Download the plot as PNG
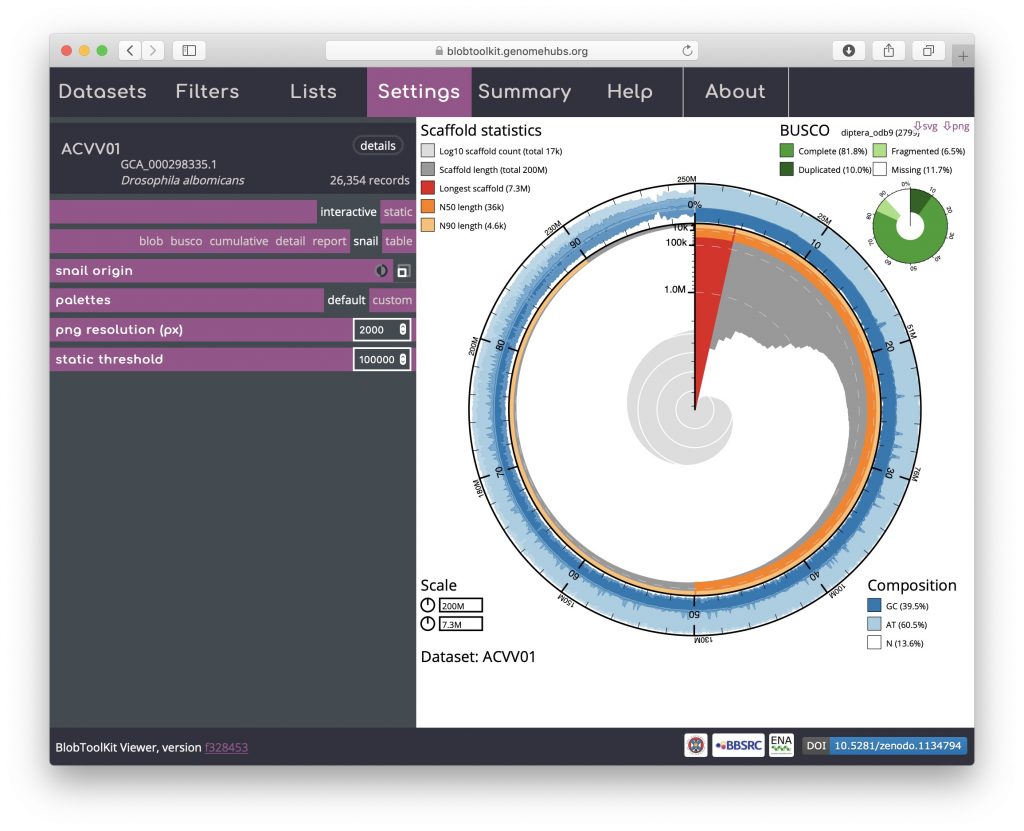 tap(956, 127)
